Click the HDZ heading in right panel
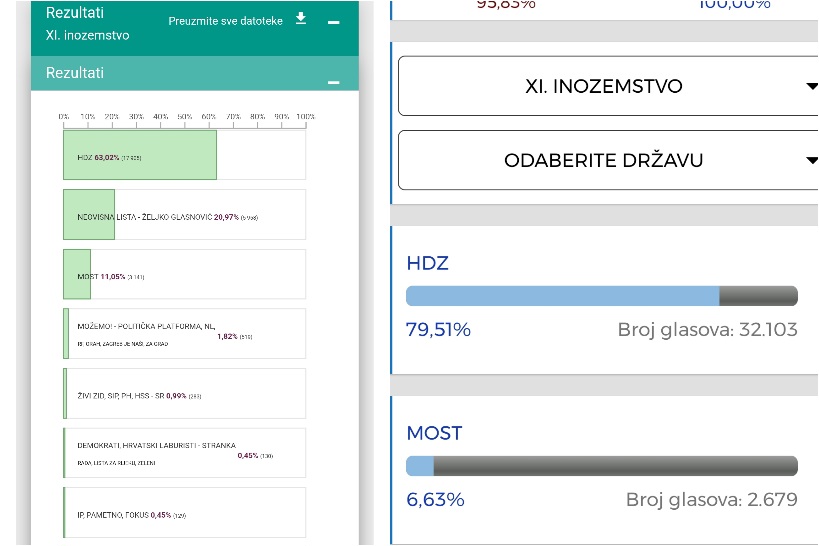 coord(427,263)
